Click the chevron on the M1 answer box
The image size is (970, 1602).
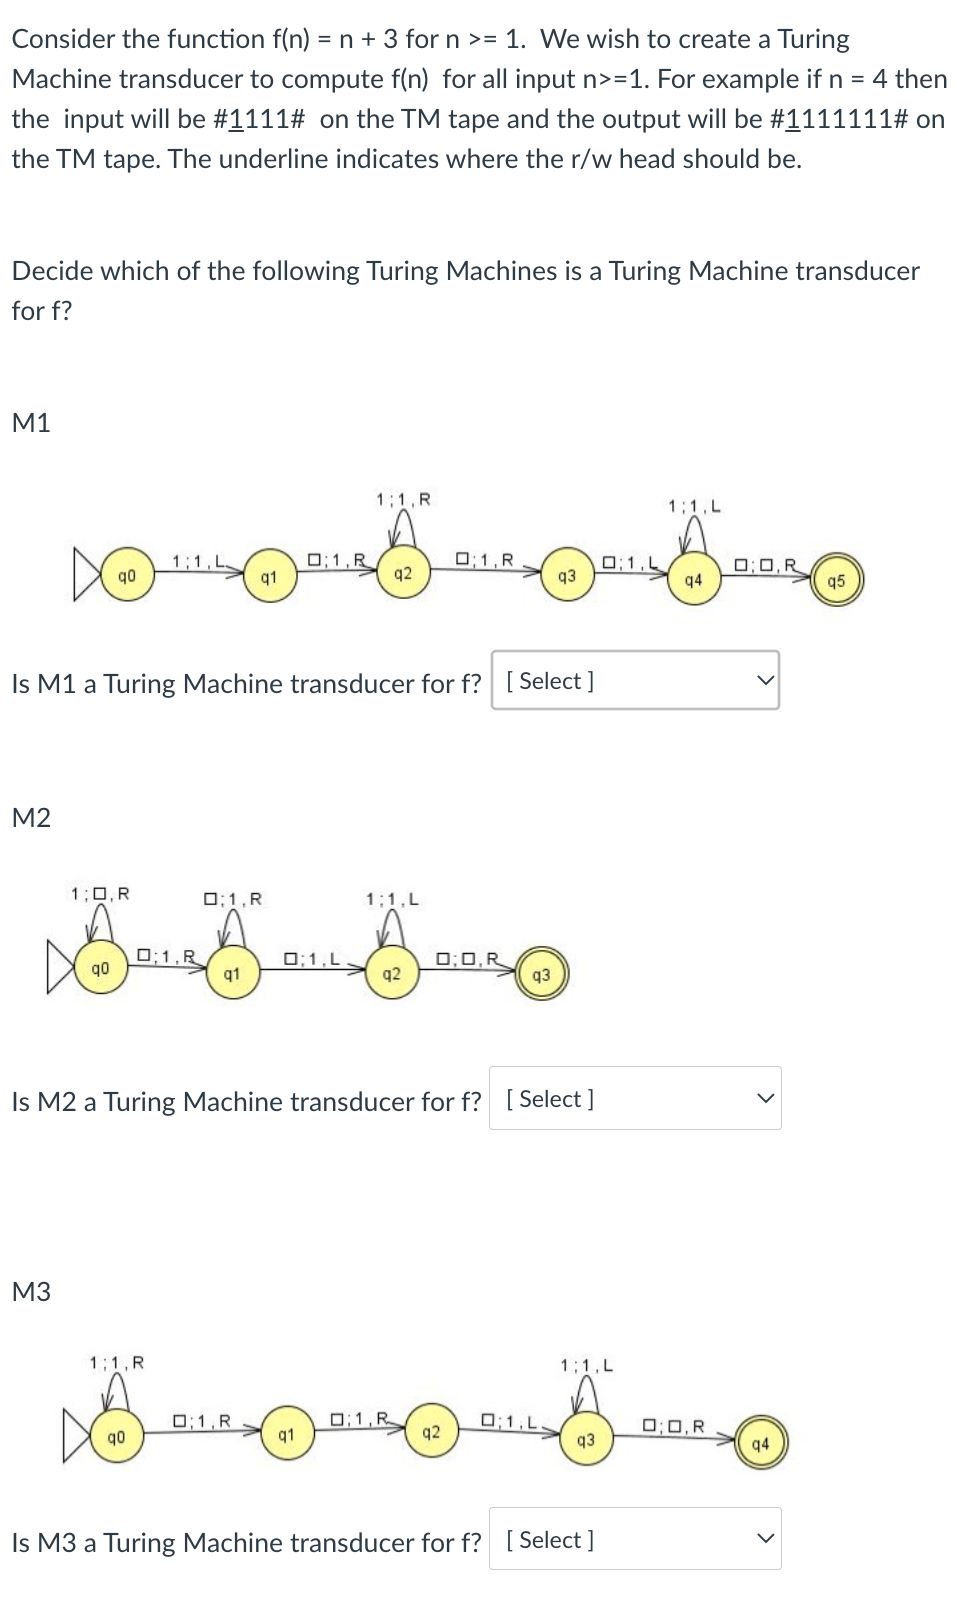tap(766, 679)
